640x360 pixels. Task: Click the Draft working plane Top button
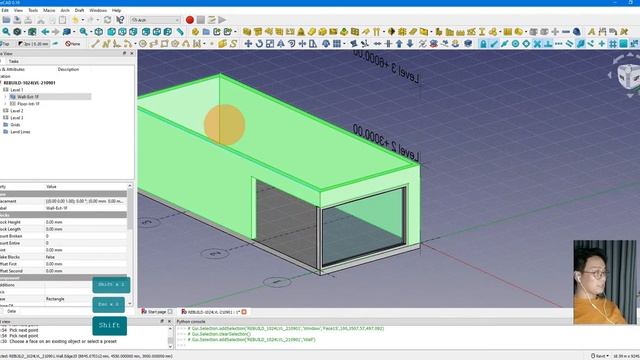(x=6, y=43)
